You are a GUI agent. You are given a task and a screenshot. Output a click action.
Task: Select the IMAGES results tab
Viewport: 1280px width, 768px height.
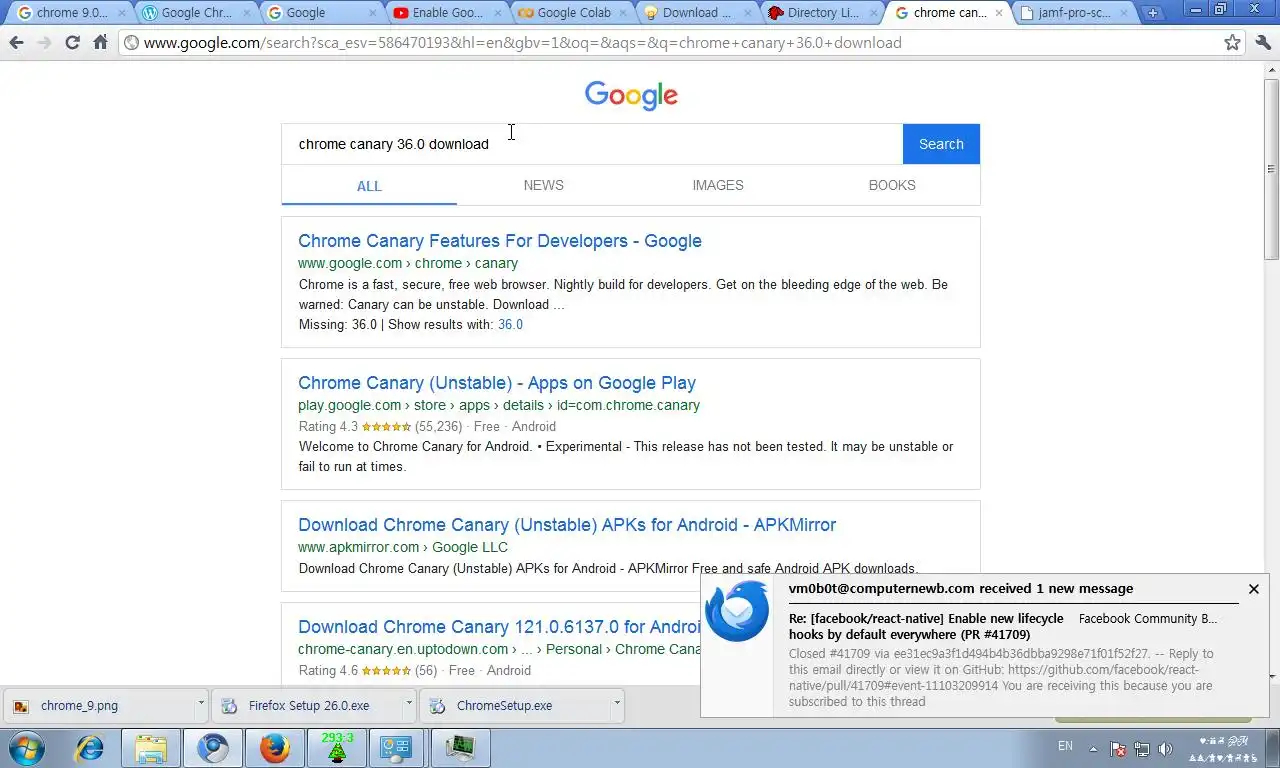pos(718,185)
